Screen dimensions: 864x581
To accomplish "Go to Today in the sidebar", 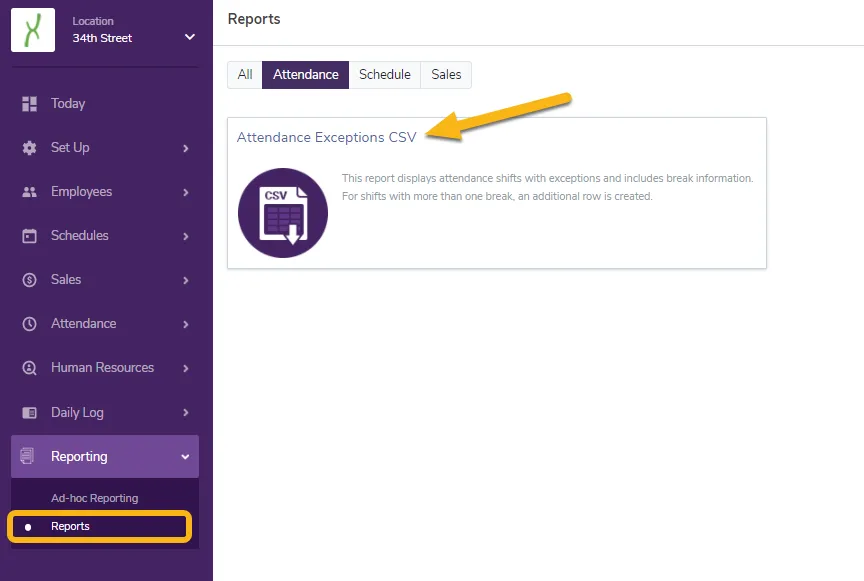I will pos(68,104).
